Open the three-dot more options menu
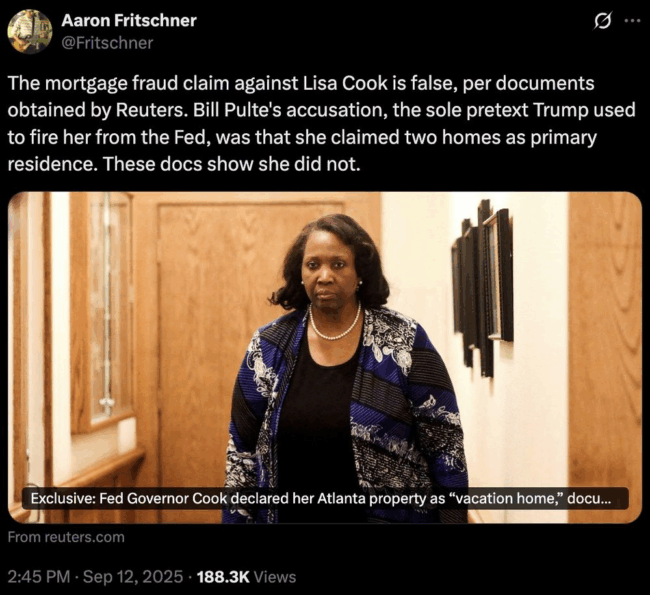 pyautogui.click(x=633, y=20)
